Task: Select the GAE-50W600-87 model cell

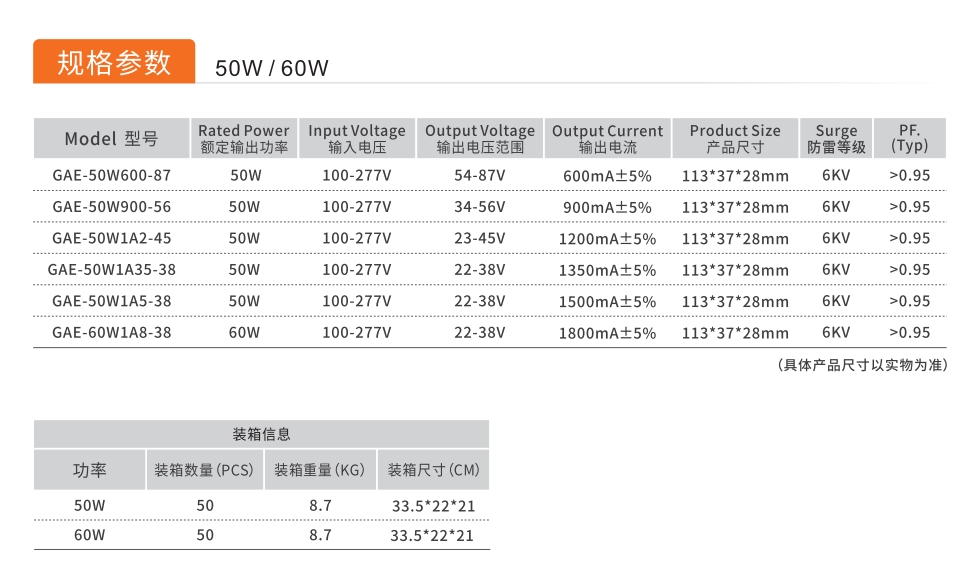Action: click(111, 176)
